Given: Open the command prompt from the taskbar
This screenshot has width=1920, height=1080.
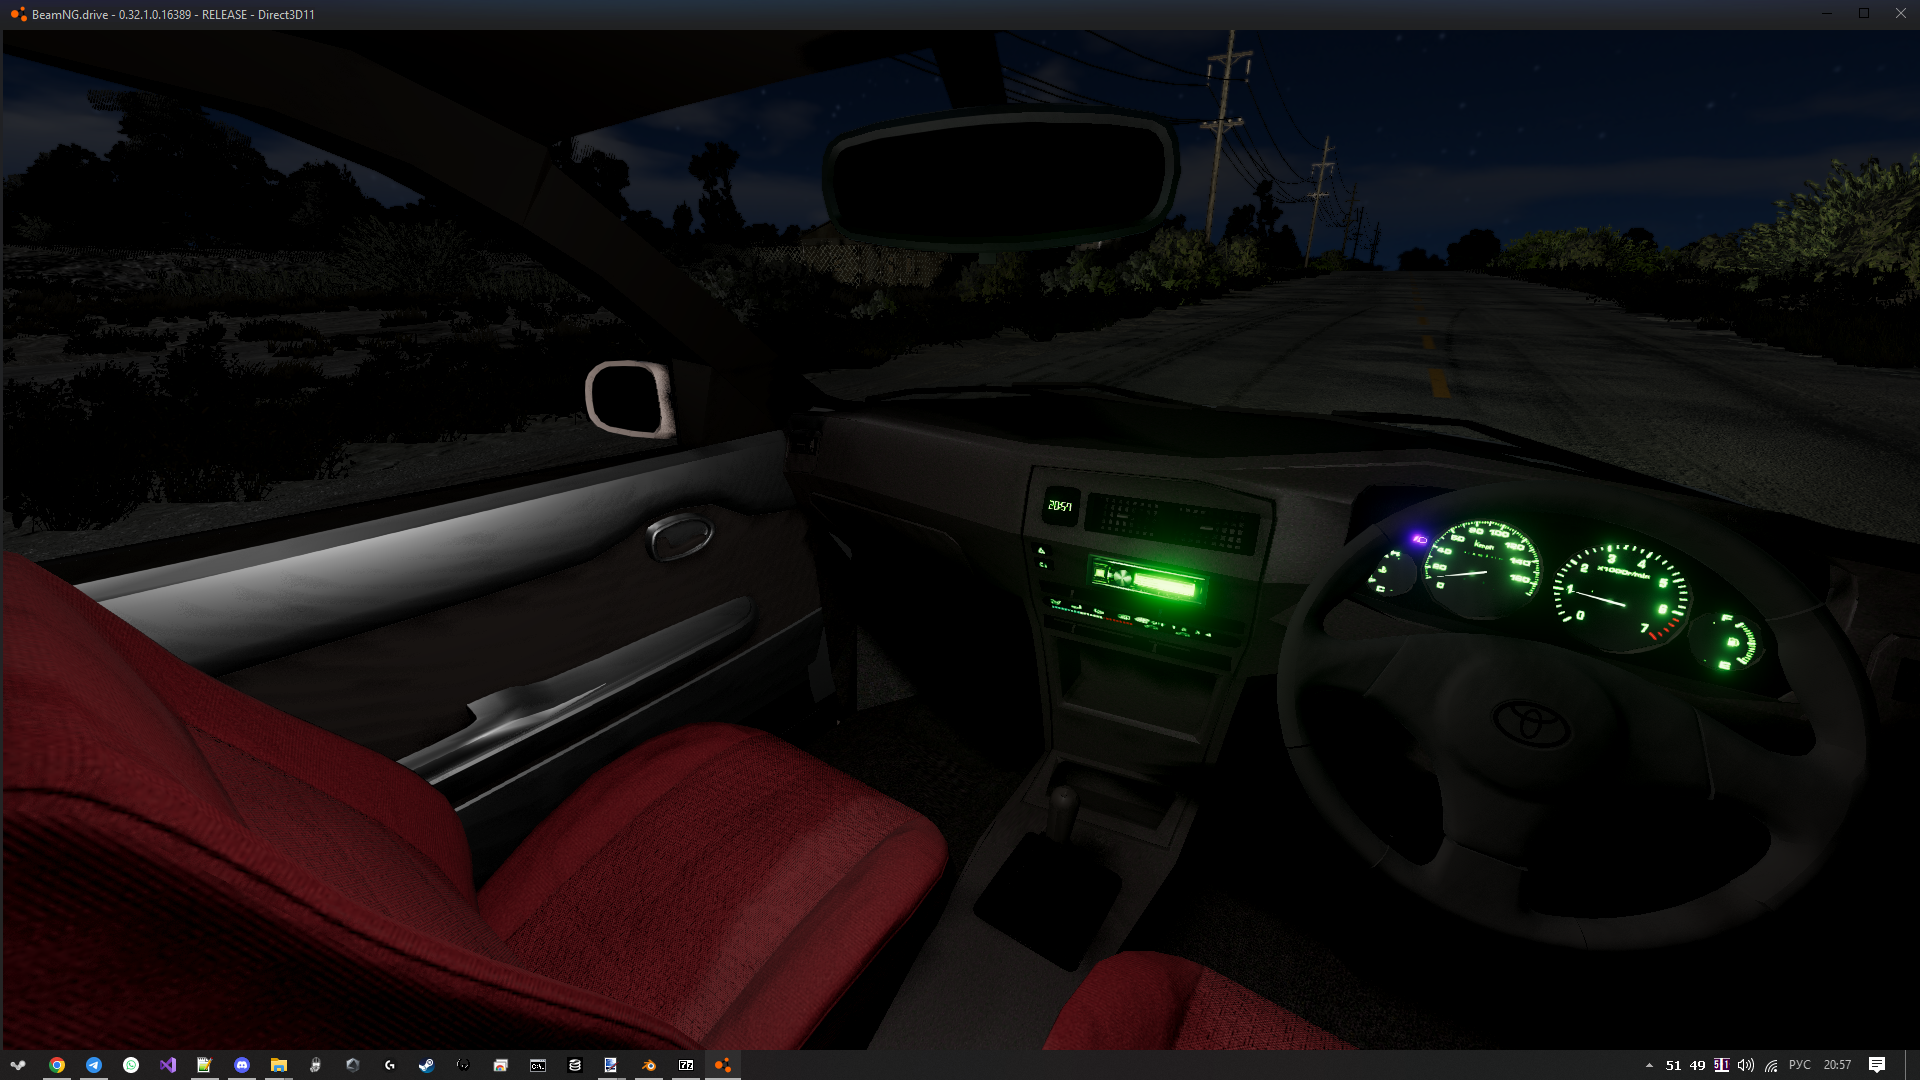Looking at the screenshot, I should click(538, 1065).
